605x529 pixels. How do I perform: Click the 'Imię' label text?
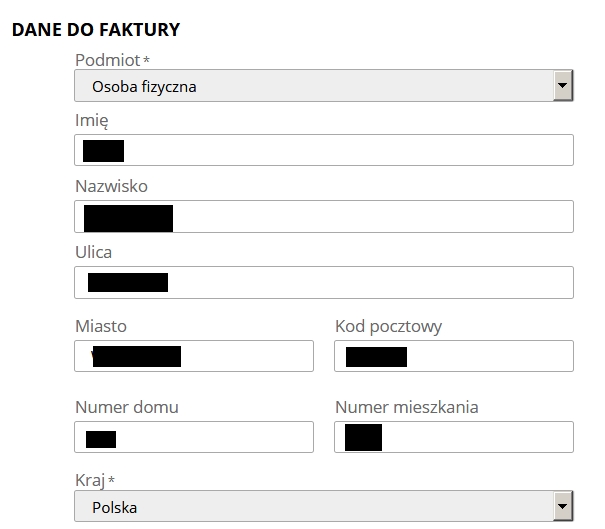(91, 121)
